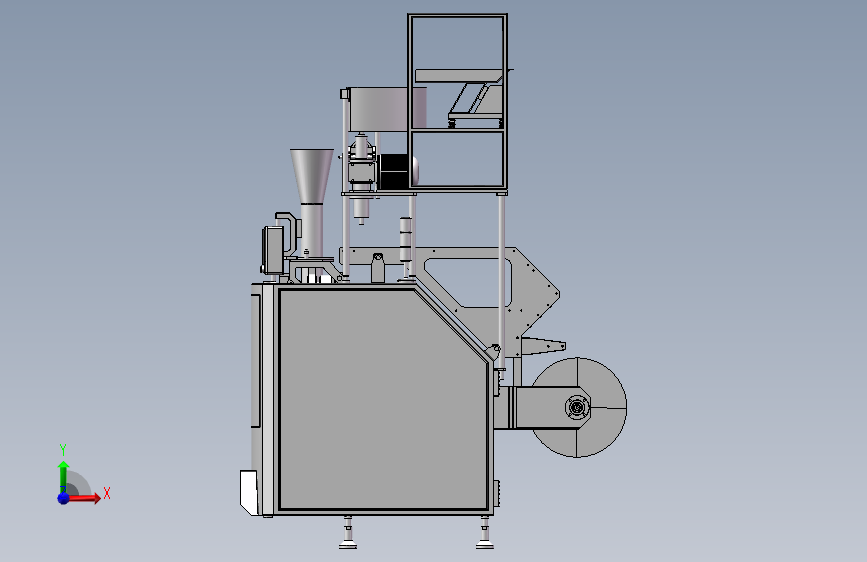Viewport: 867px width, 562px height.
Task: Select the control box on machine's left
Action: (x=273, y=249)
